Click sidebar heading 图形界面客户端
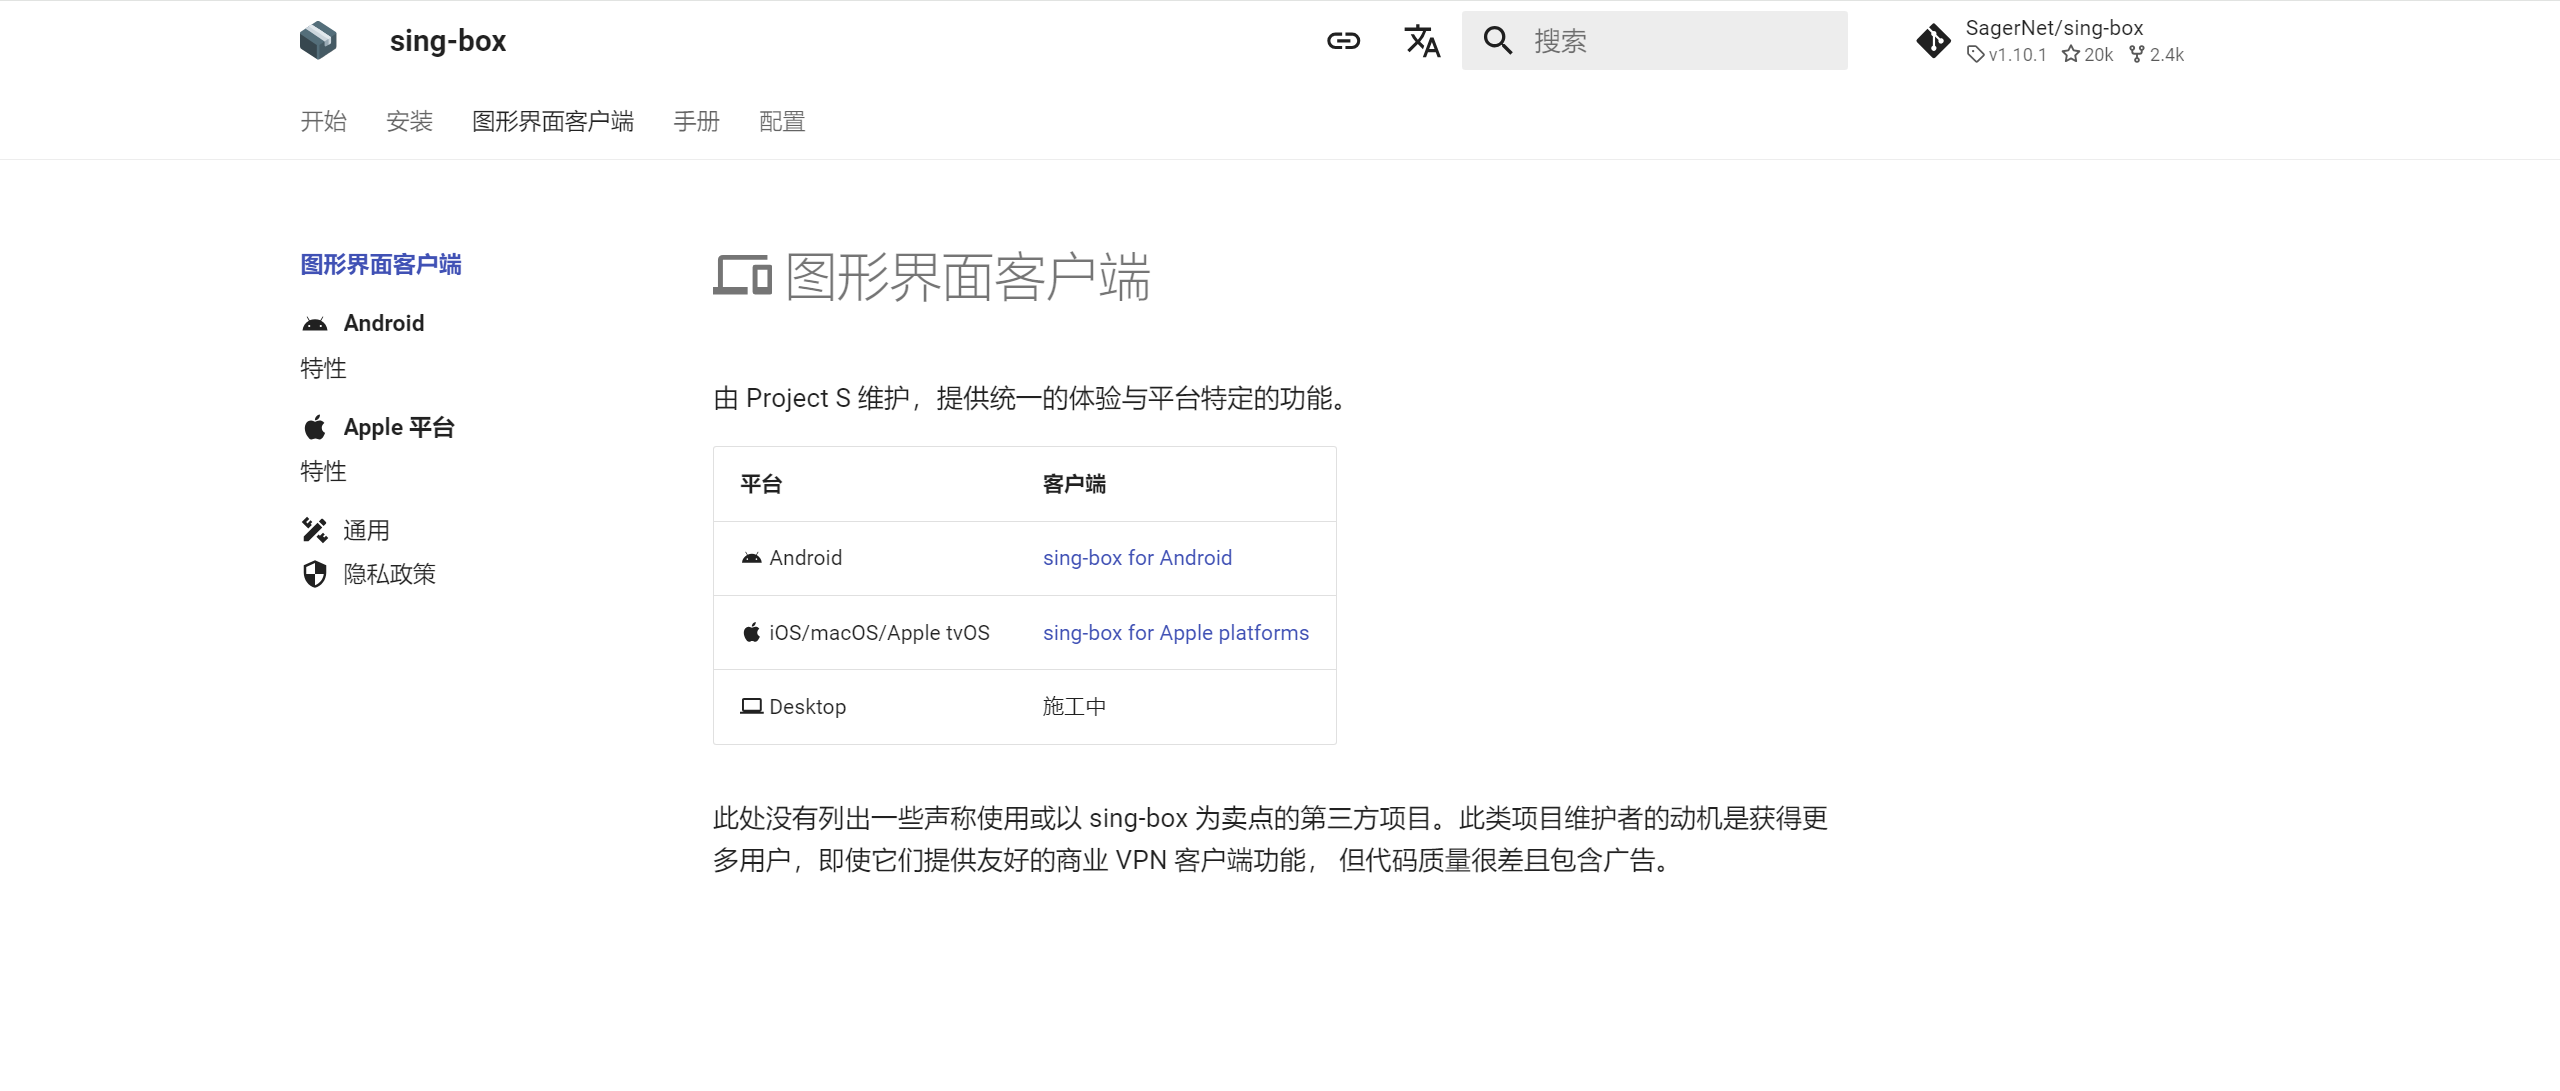2560x1091 pixels. (x=381, y=265)
